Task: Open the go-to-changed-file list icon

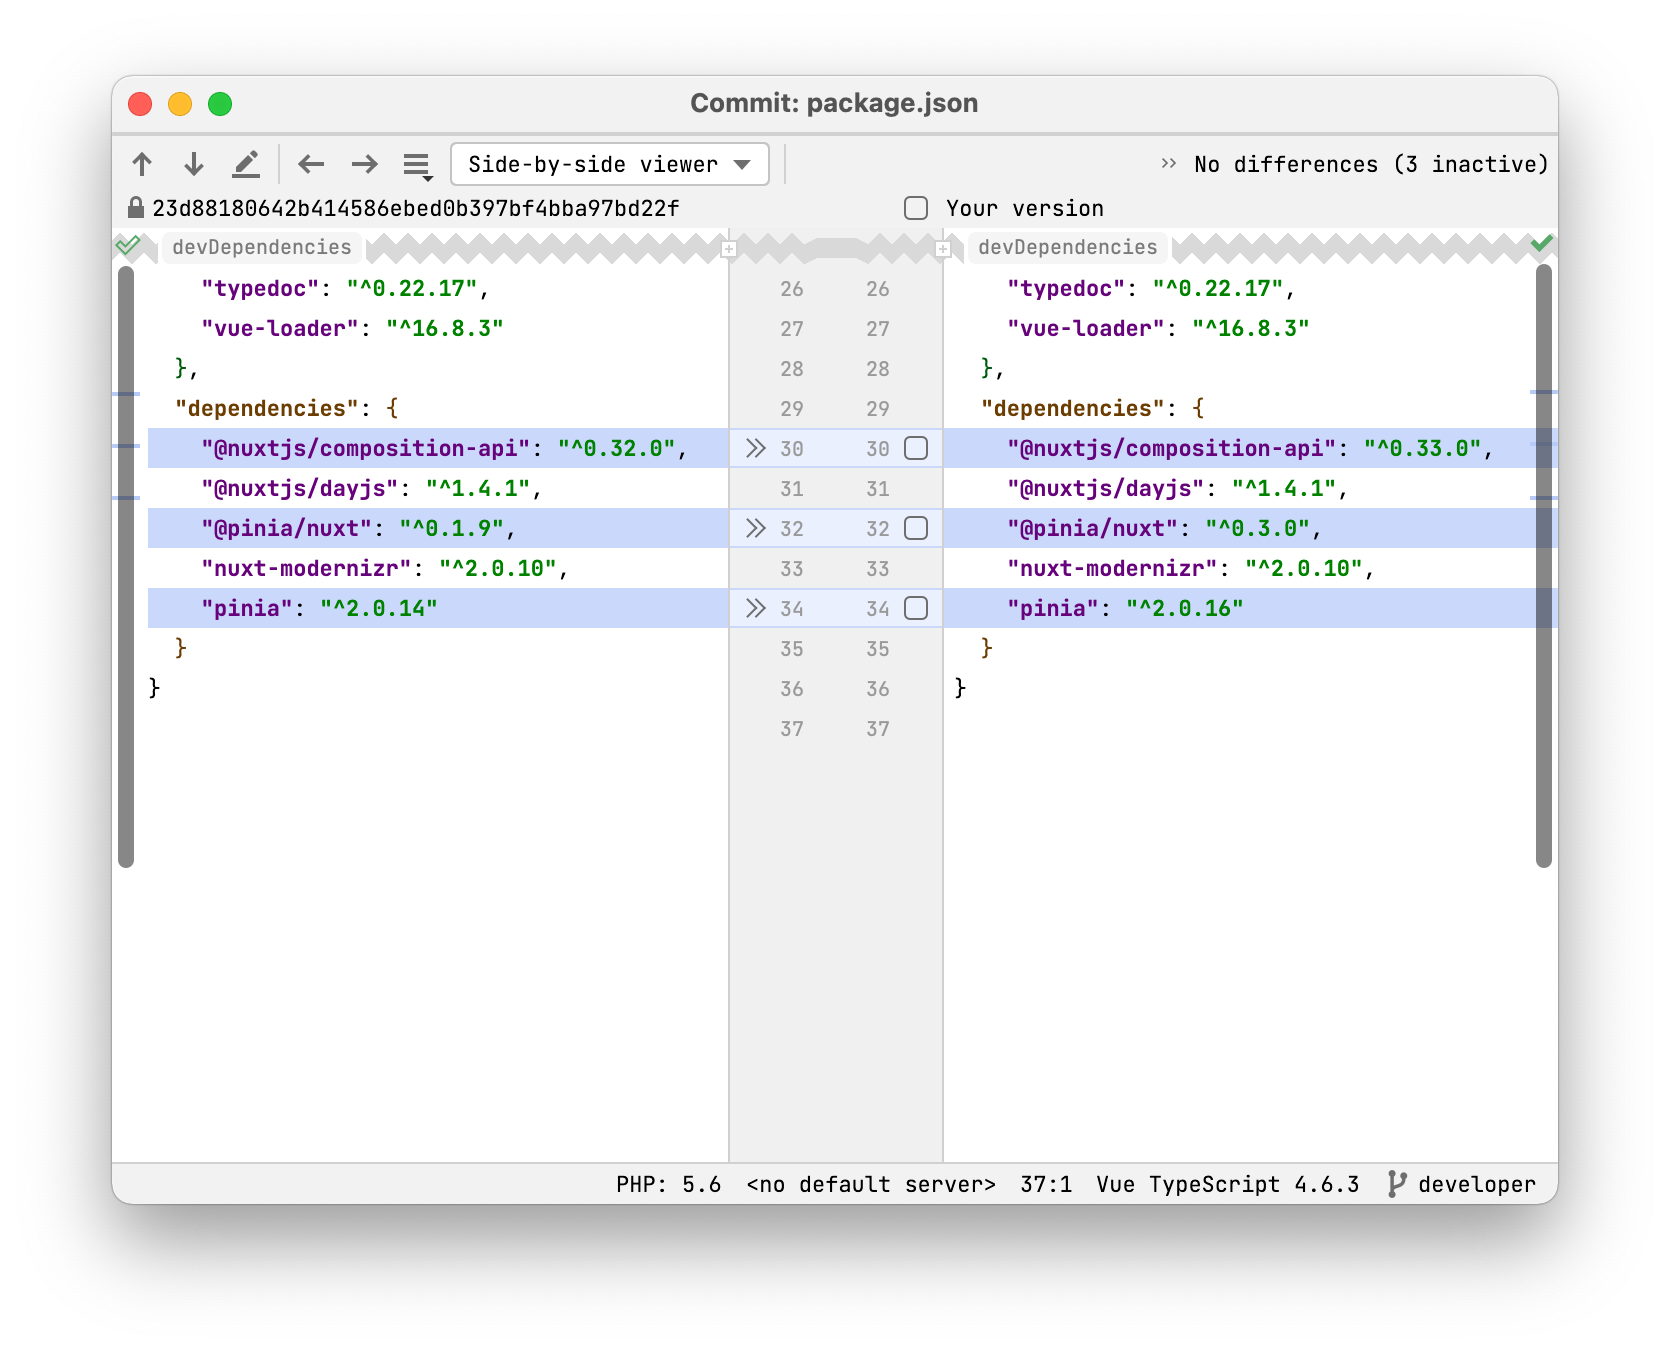Action: point(418,165)
